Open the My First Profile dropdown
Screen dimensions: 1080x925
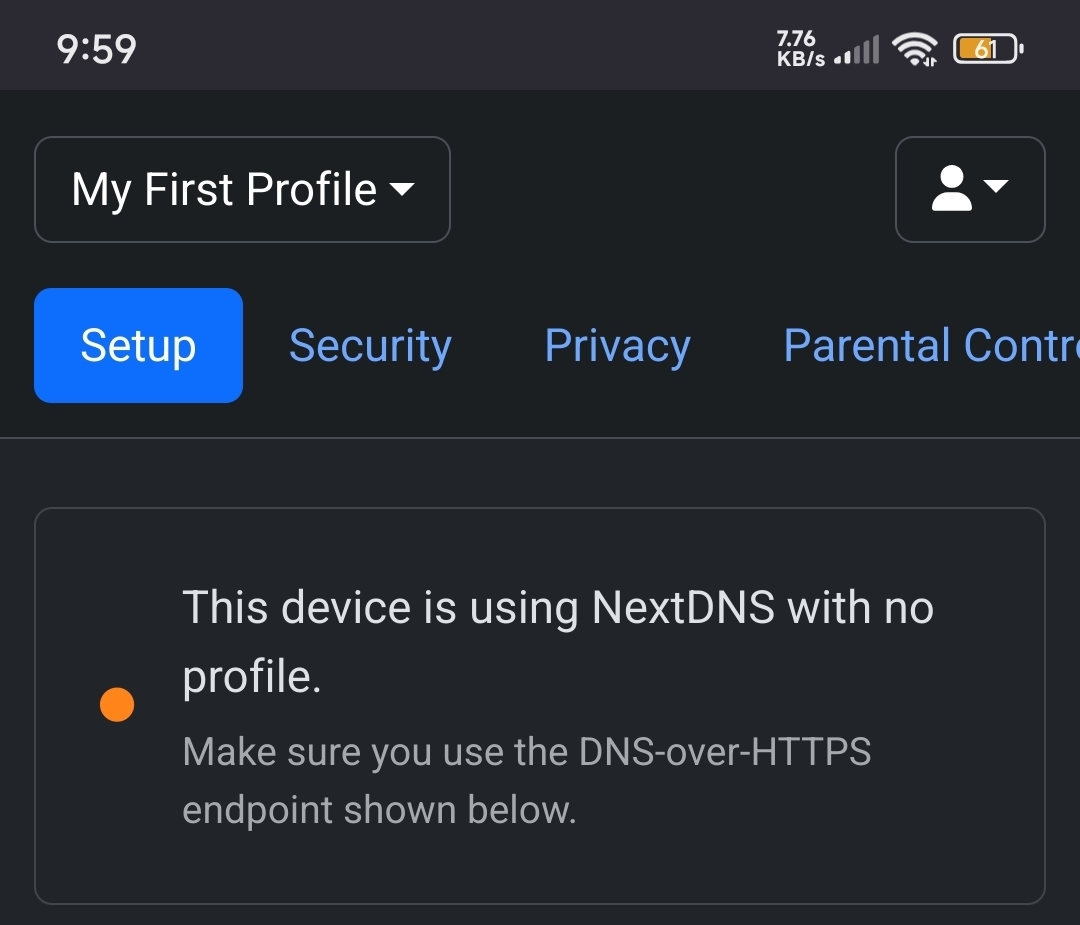coord(242,189)
